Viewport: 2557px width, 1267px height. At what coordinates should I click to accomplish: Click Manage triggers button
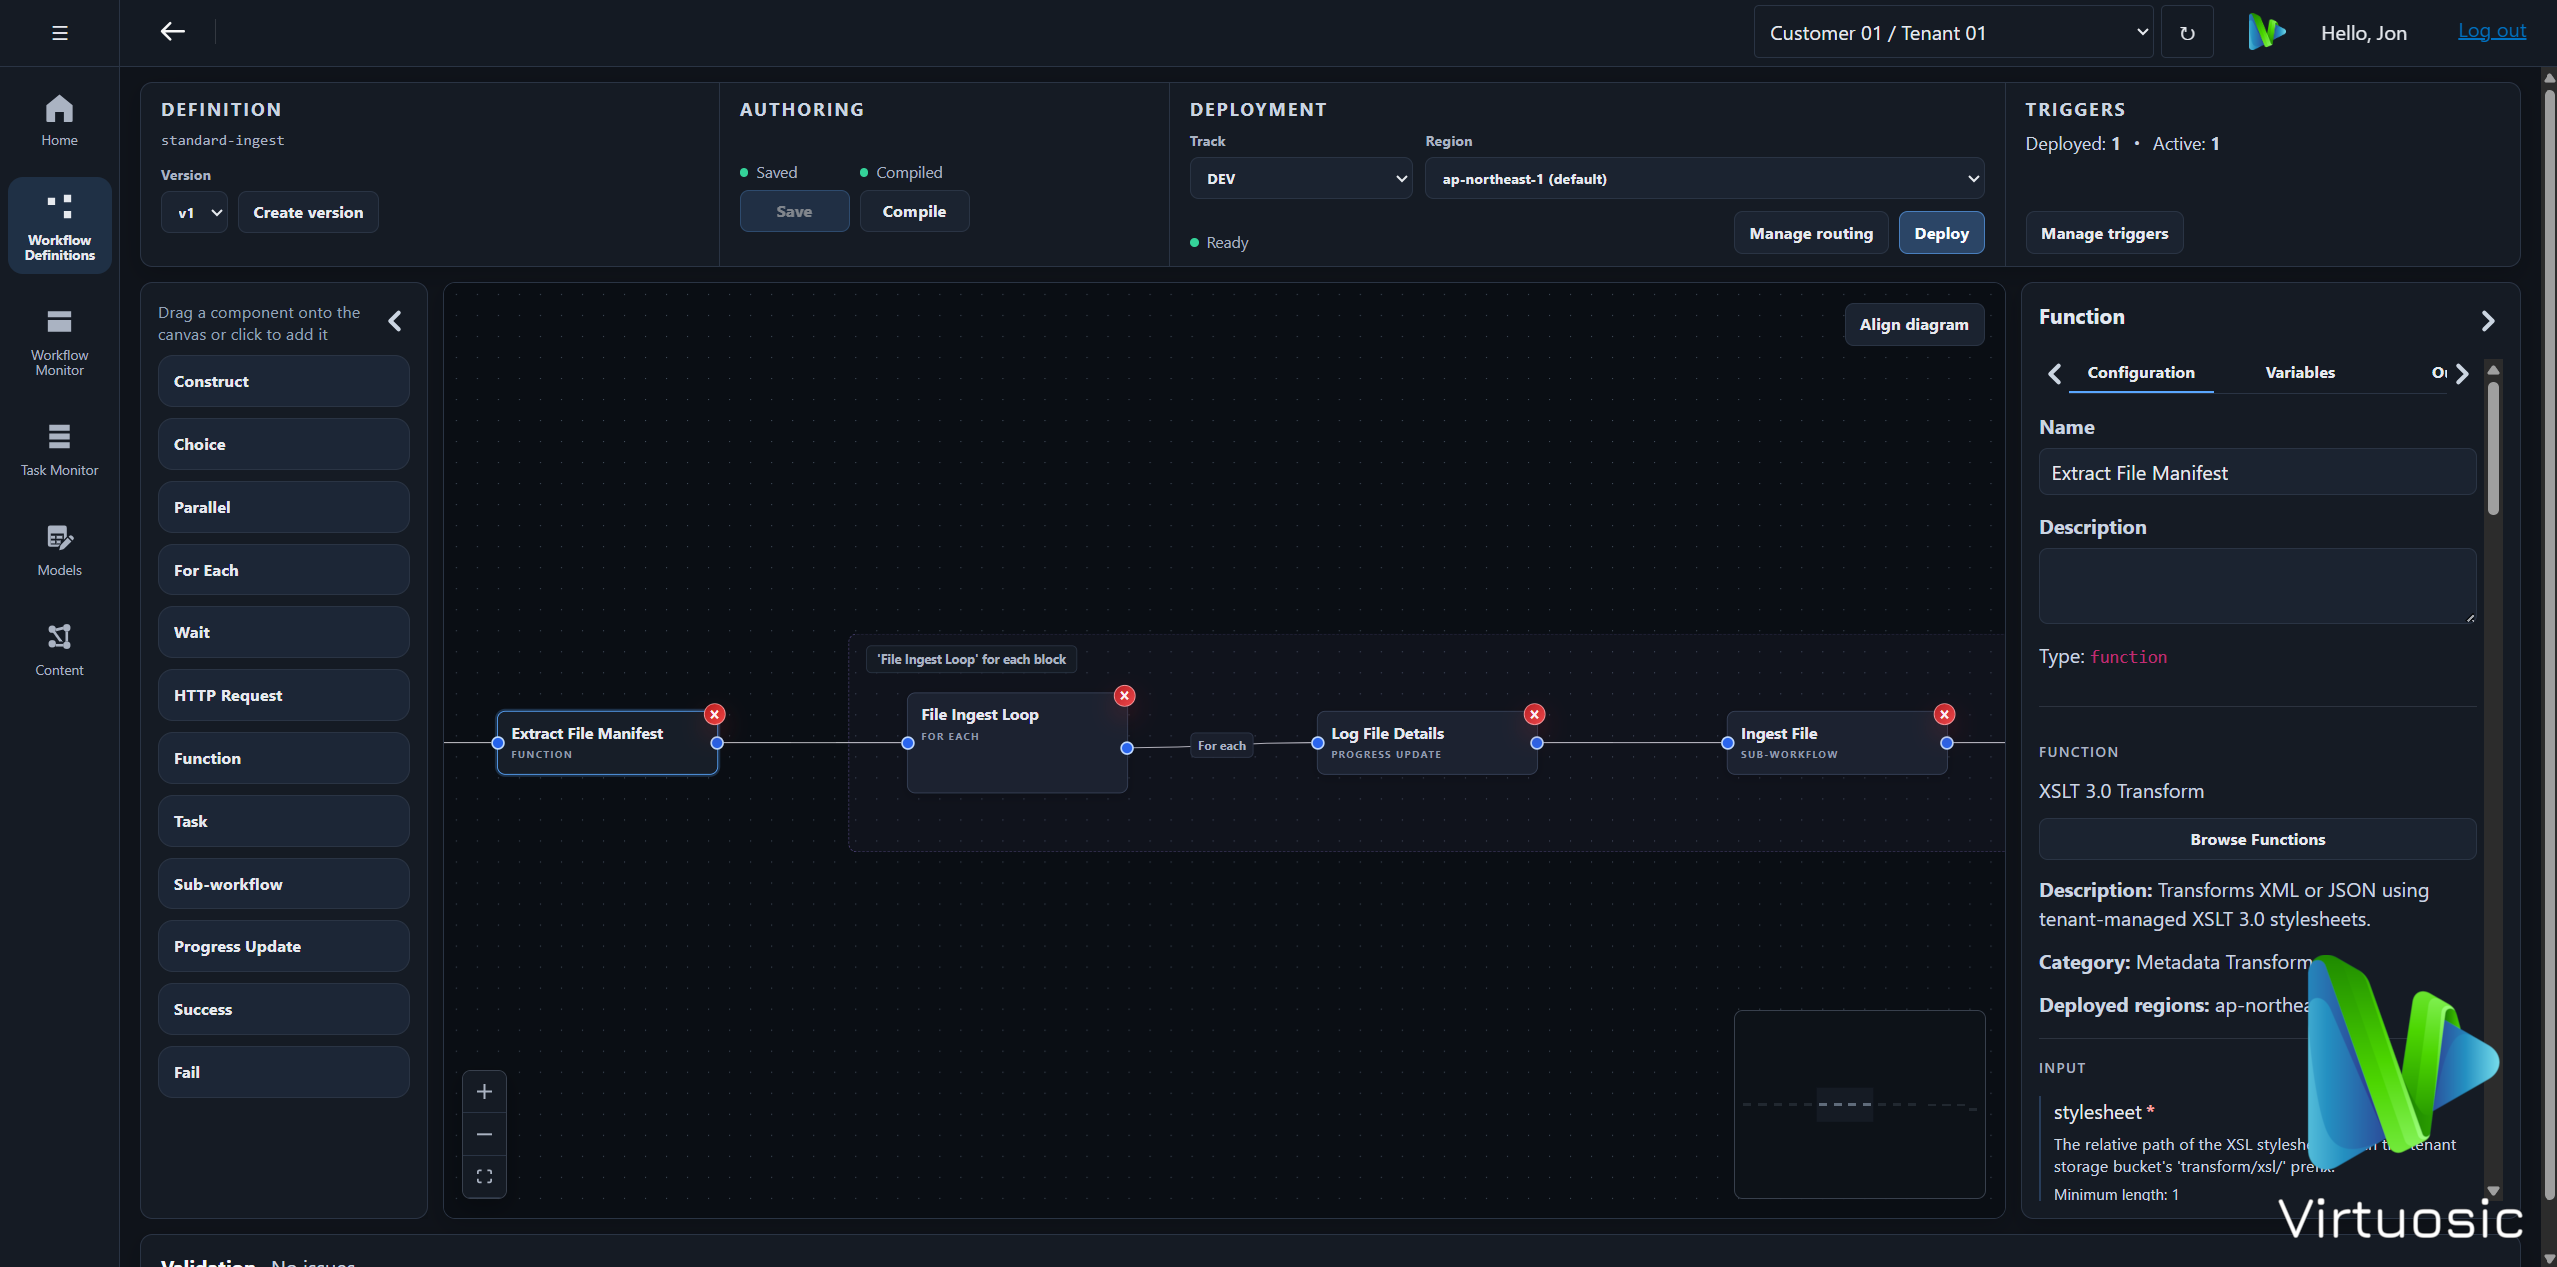2104,233
